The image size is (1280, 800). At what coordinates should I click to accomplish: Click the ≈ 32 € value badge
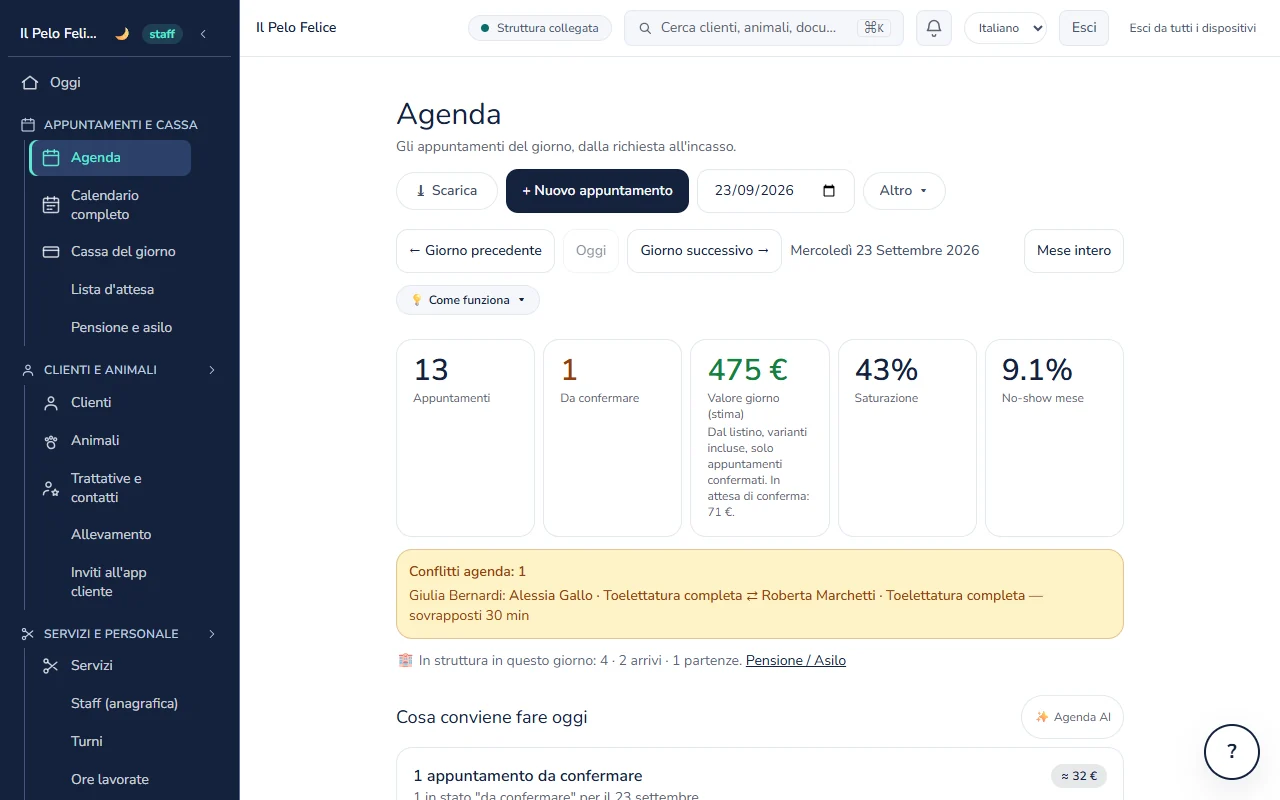point(1079,776)
